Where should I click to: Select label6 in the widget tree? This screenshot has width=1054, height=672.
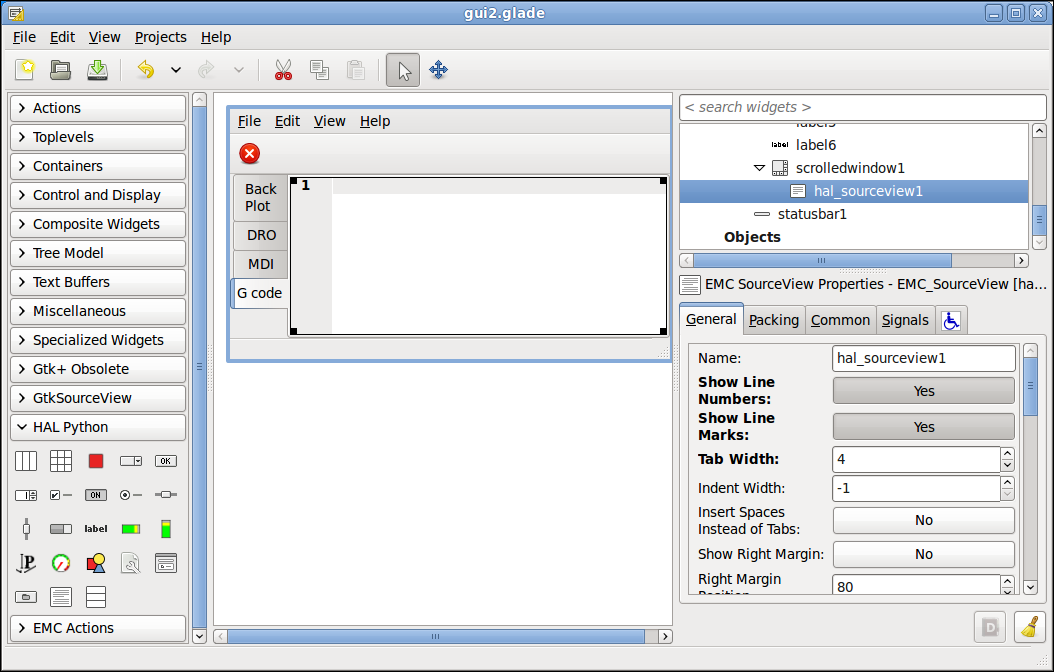pos(816,145)
